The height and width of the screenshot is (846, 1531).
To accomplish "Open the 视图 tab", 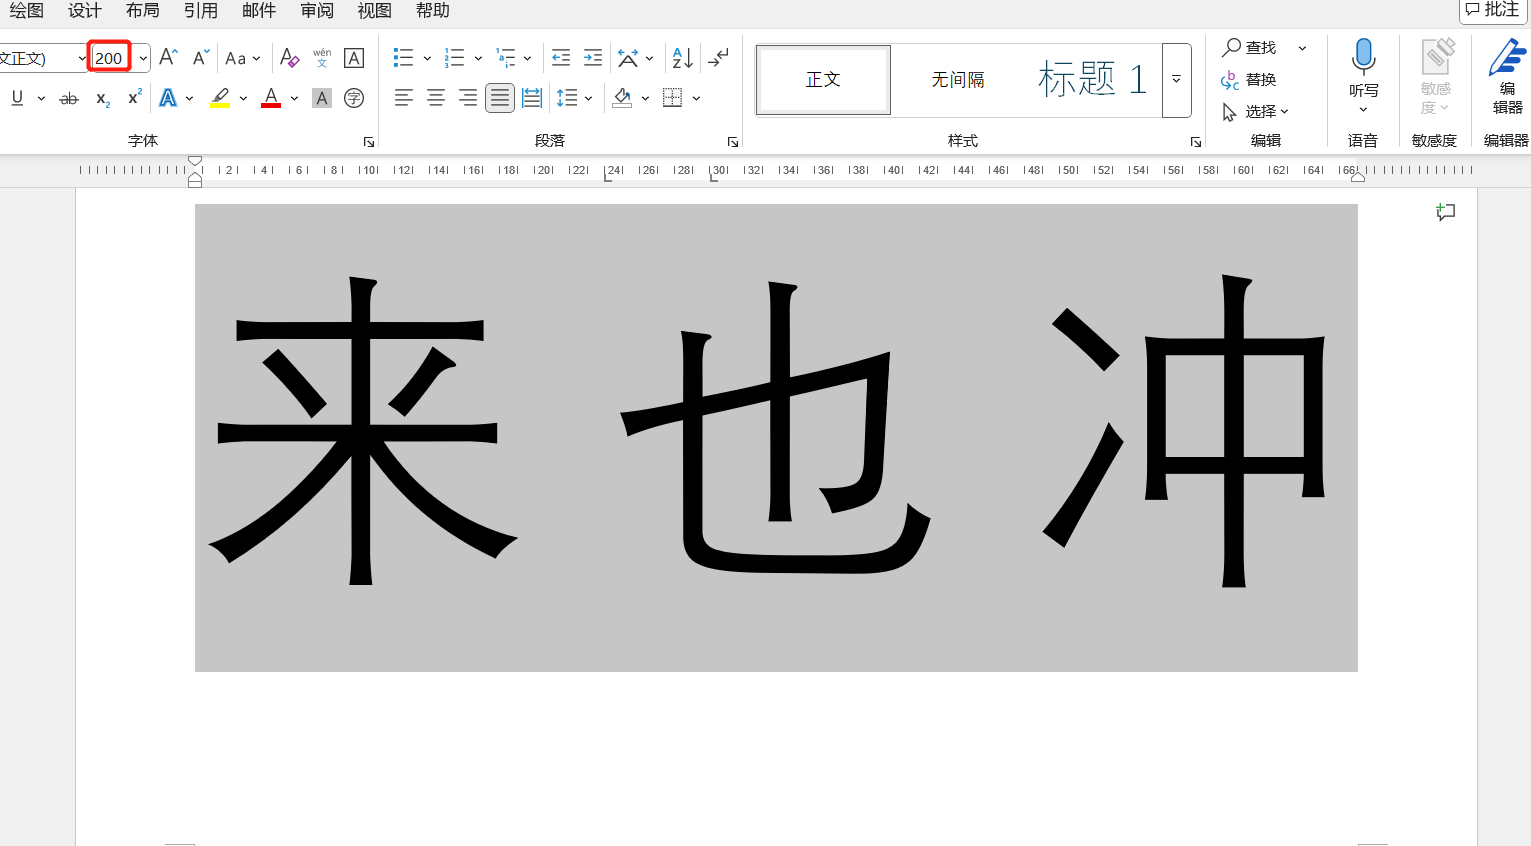I will click(375, 11).
